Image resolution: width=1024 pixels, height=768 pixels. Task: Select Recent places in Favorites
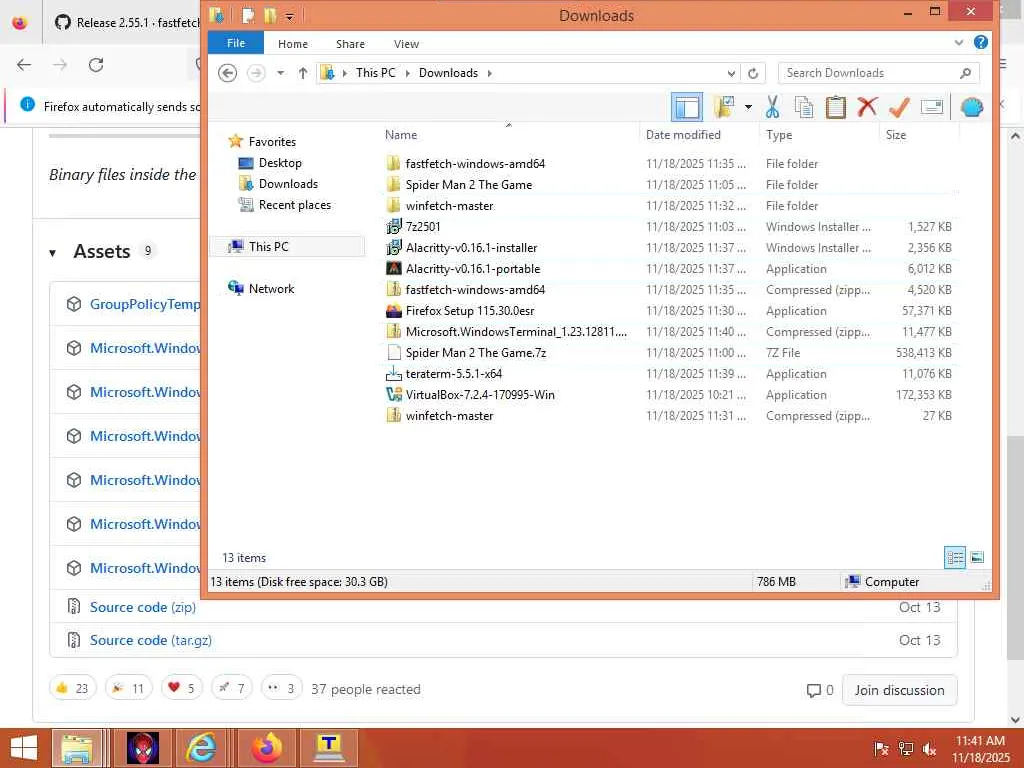tap(295, 204)
